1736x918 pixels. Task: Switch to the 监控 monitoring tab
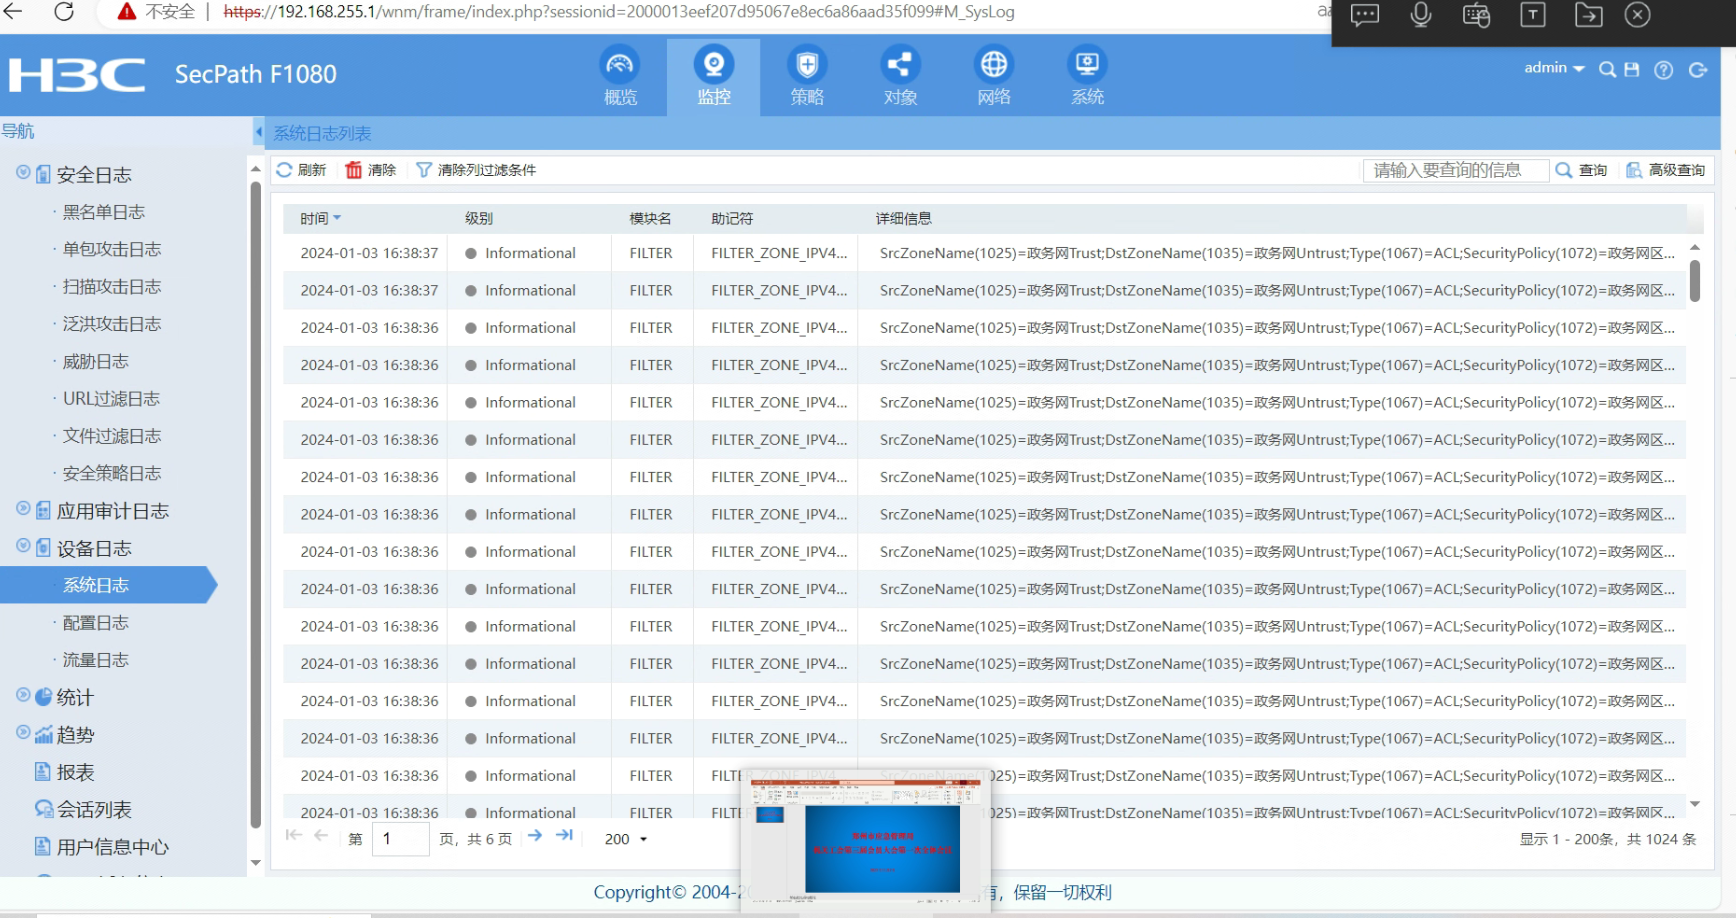[713, 77]
